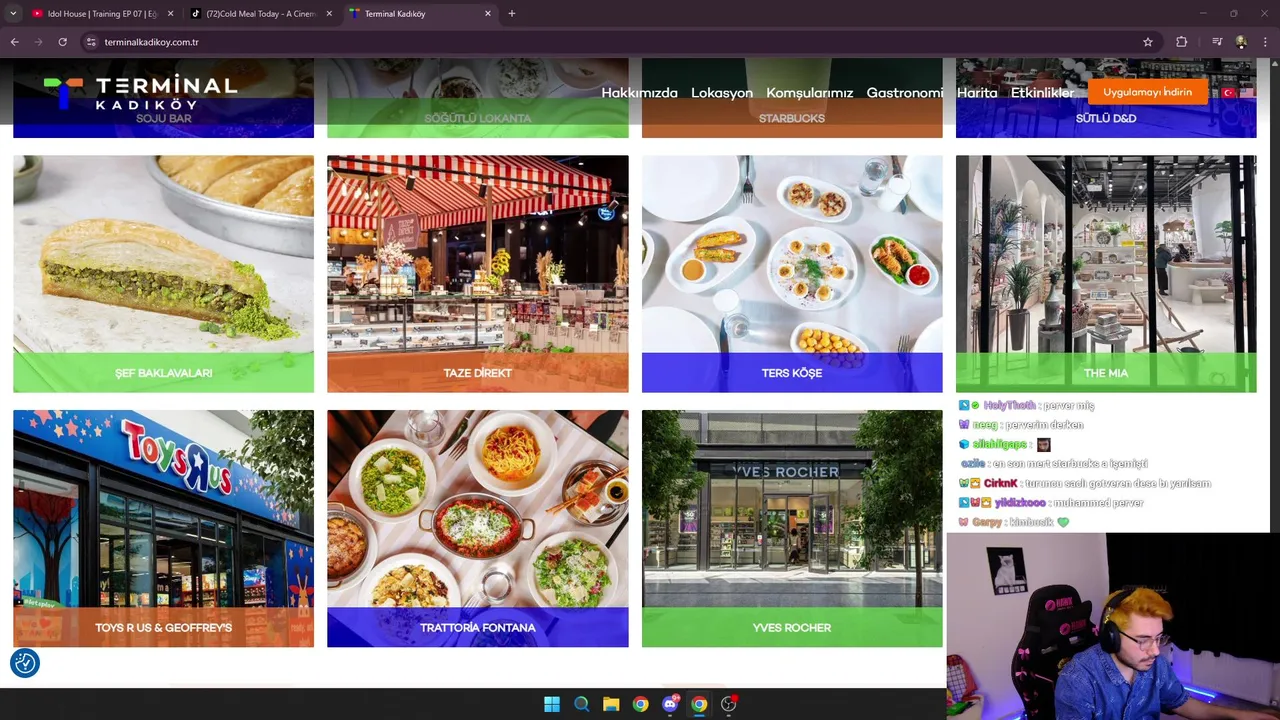The image size is (1280, 720).
Task: Open the Yves Rocher card
Action: pyautogui.click(x=792, y=528)
